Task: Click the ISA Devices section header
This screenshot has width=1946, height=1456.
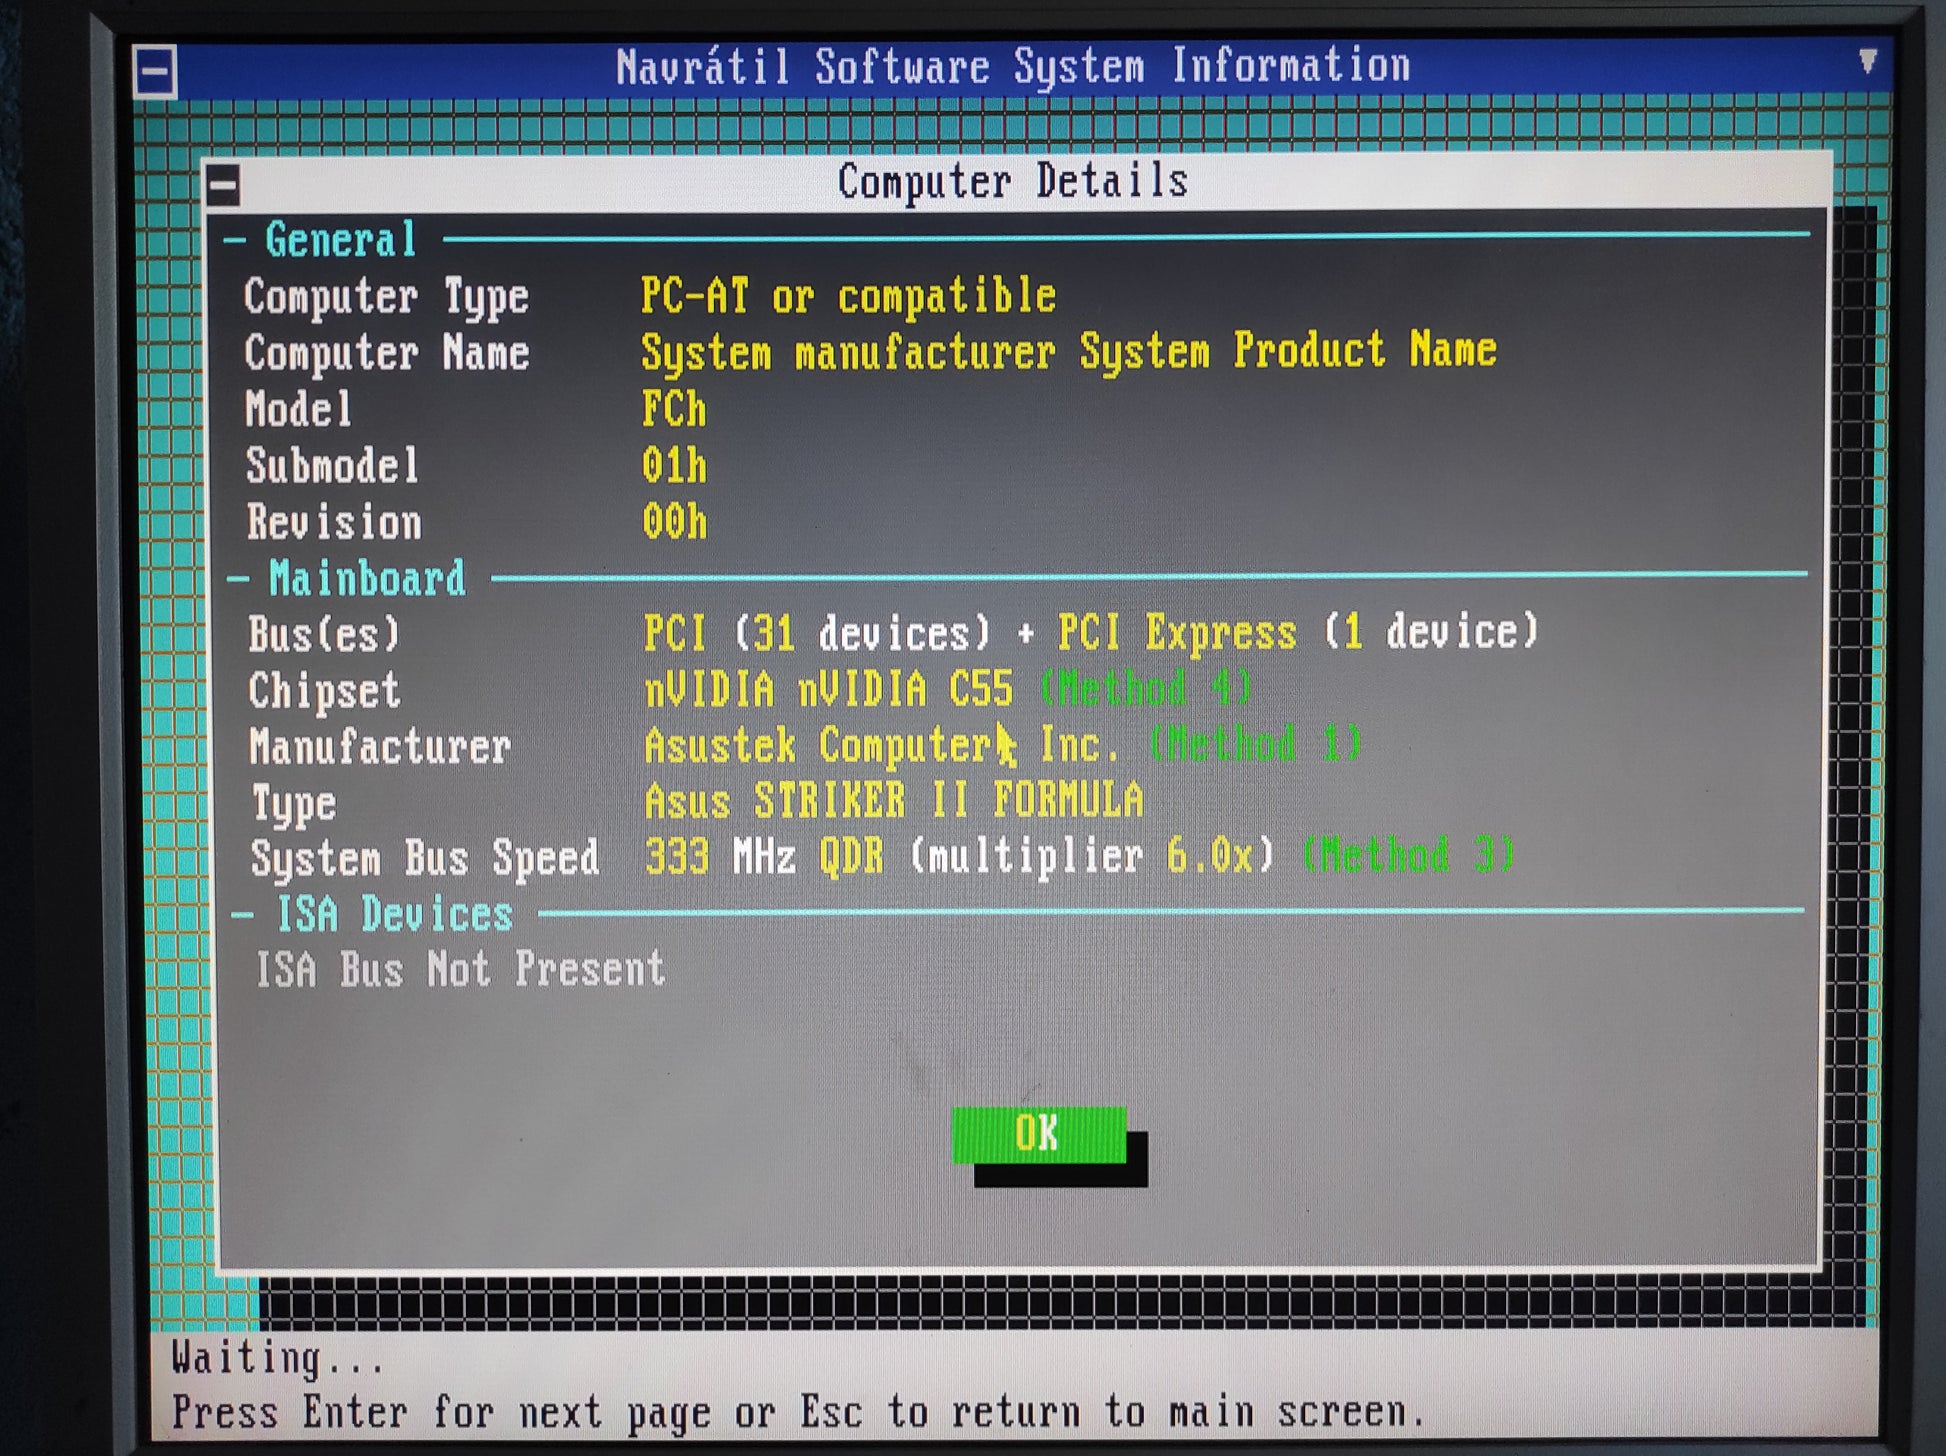Action: (393, 914)
